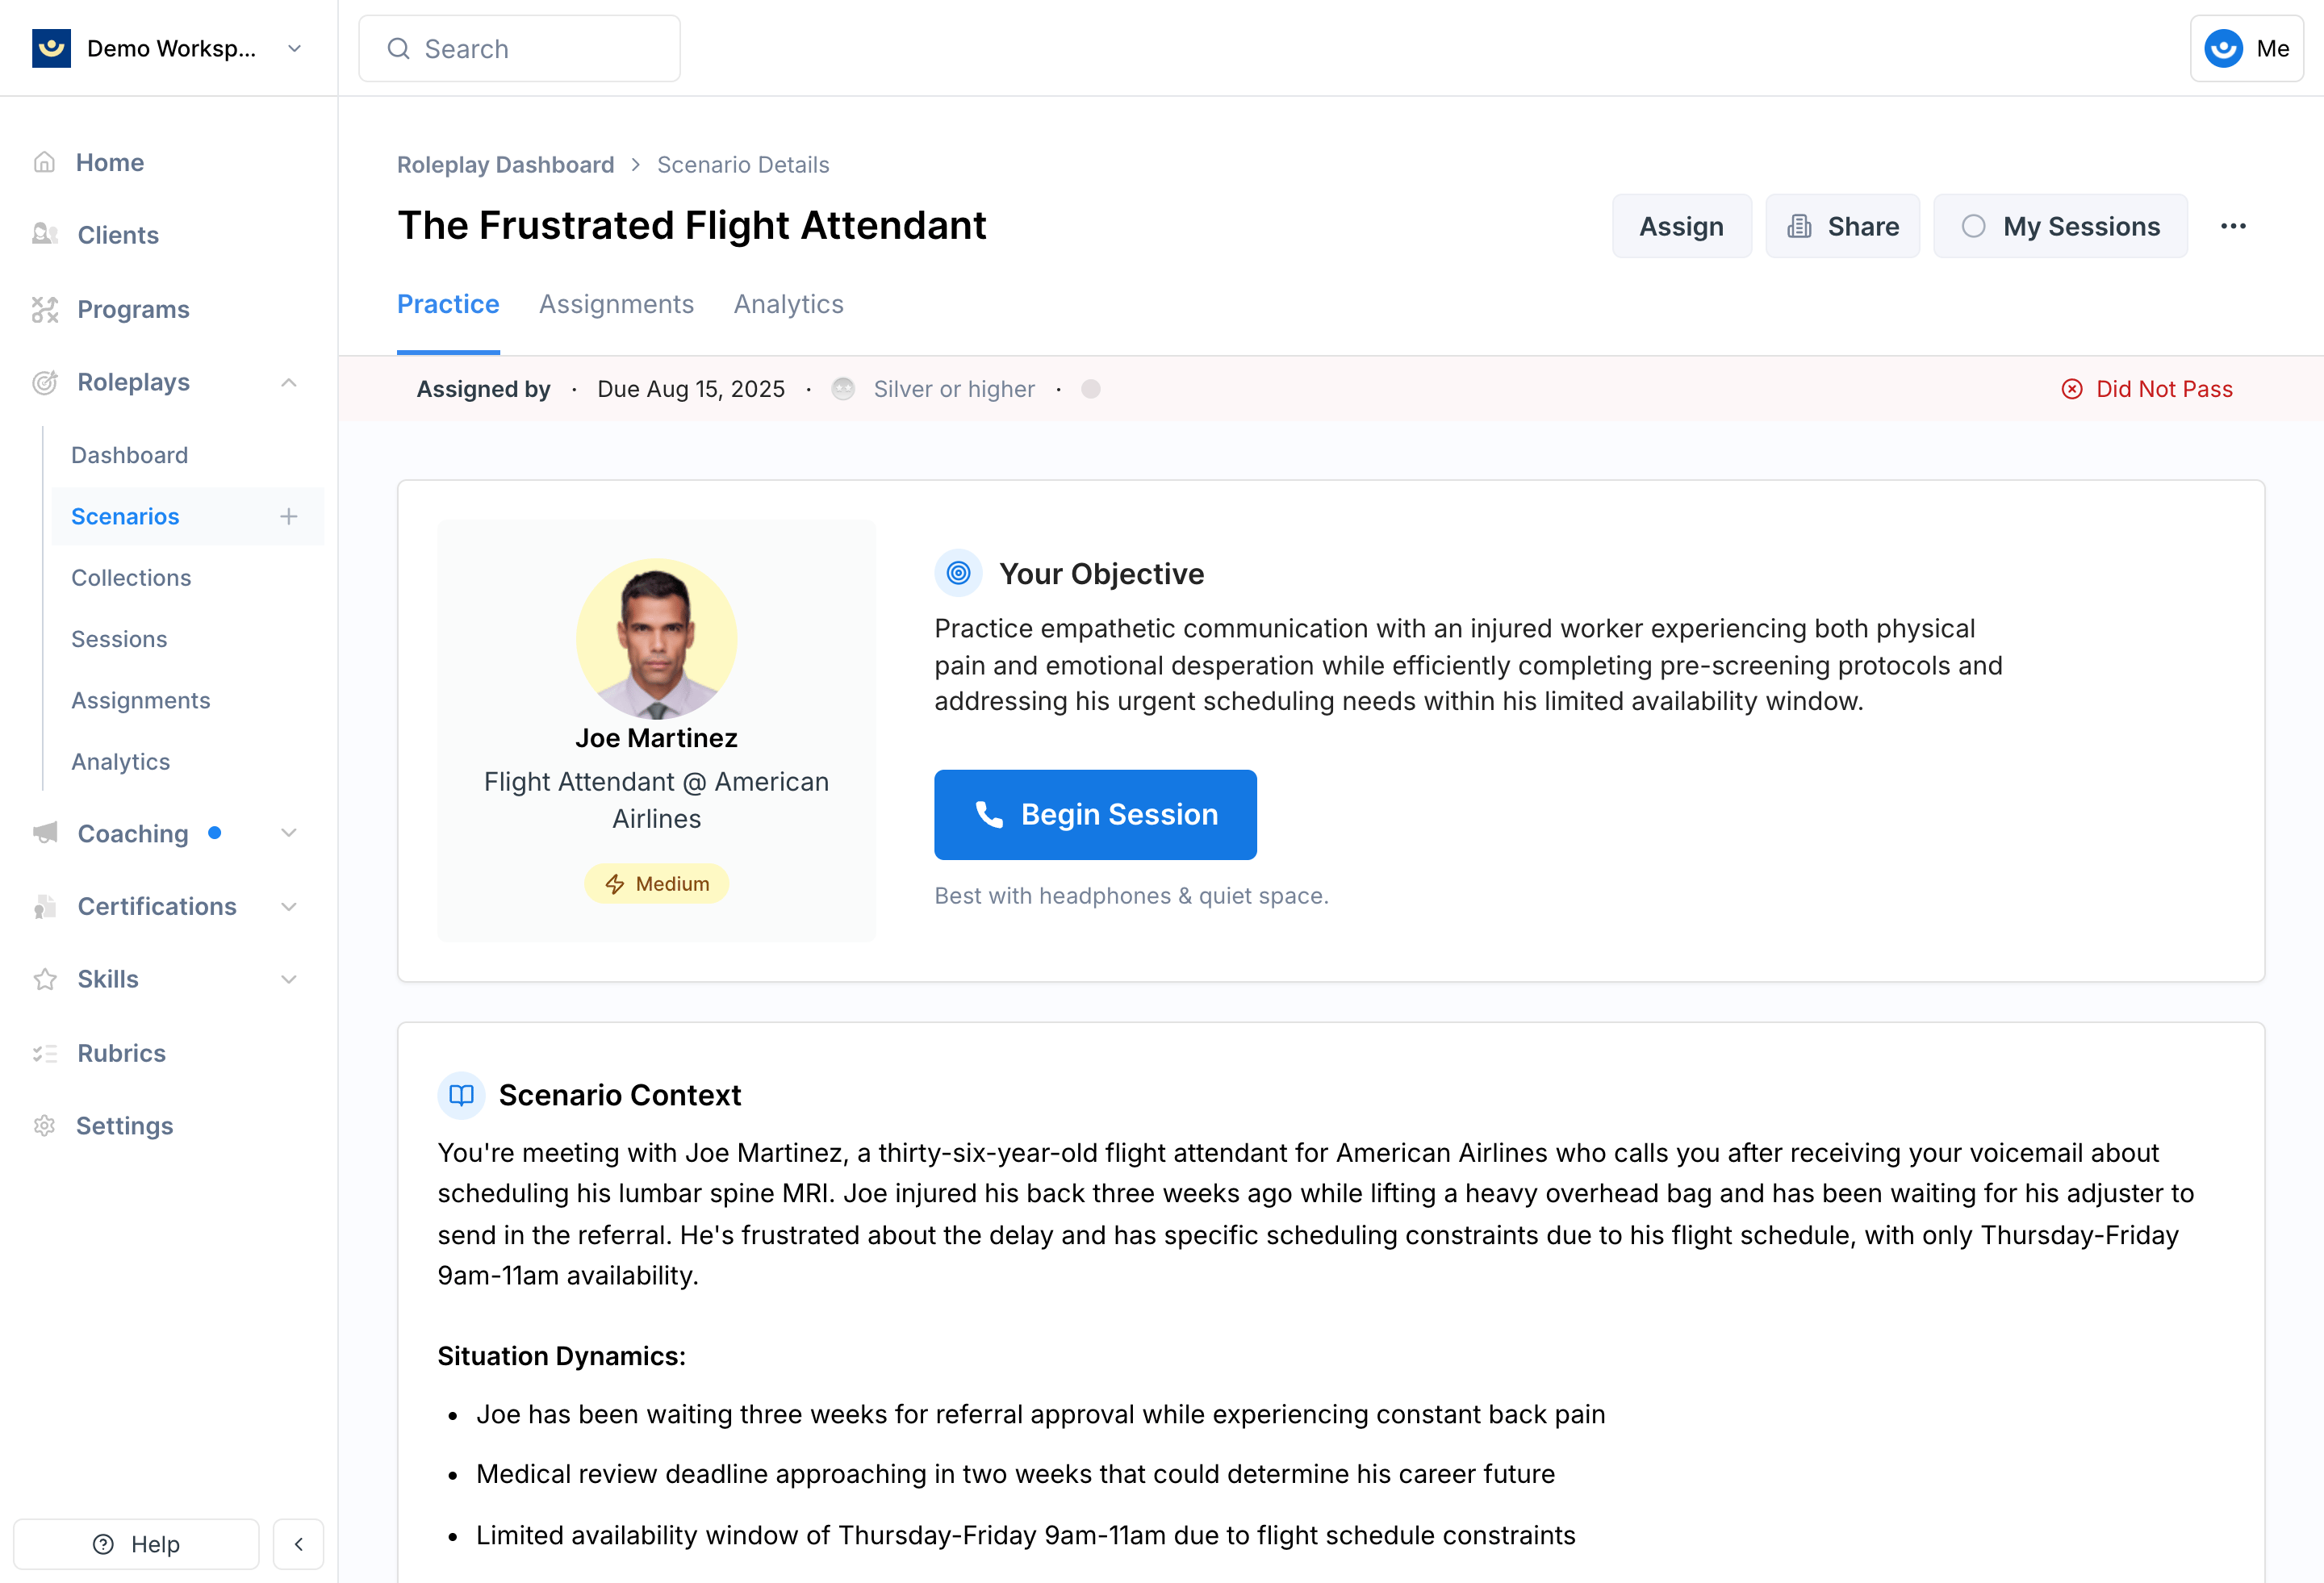This screenshot has height=1583, width=2324.
Task: Click the Coaching megaphone icon
Action: [x=45, y=832]
